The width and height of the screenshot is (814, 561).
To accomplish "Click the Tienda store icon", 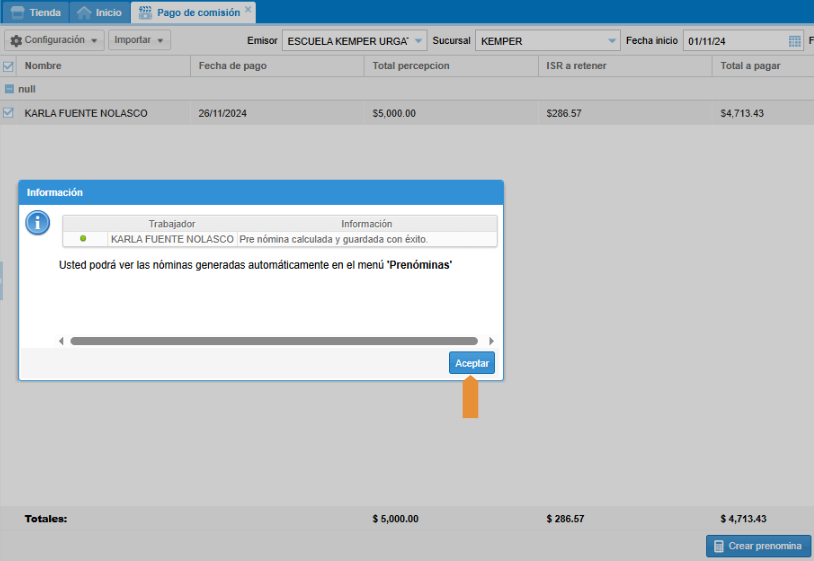I will (x=17, y=13).
